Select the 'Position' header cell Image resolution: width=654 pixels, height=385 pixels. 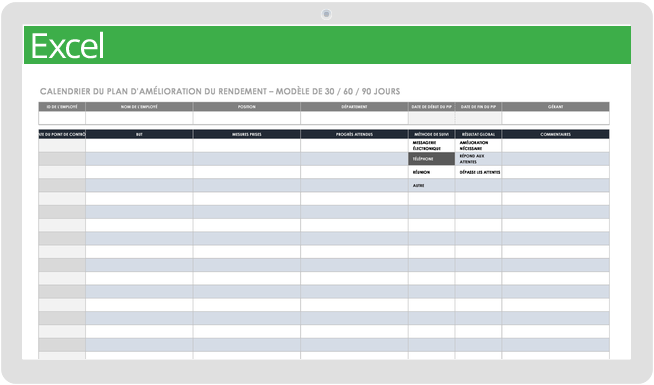(247, 107)
